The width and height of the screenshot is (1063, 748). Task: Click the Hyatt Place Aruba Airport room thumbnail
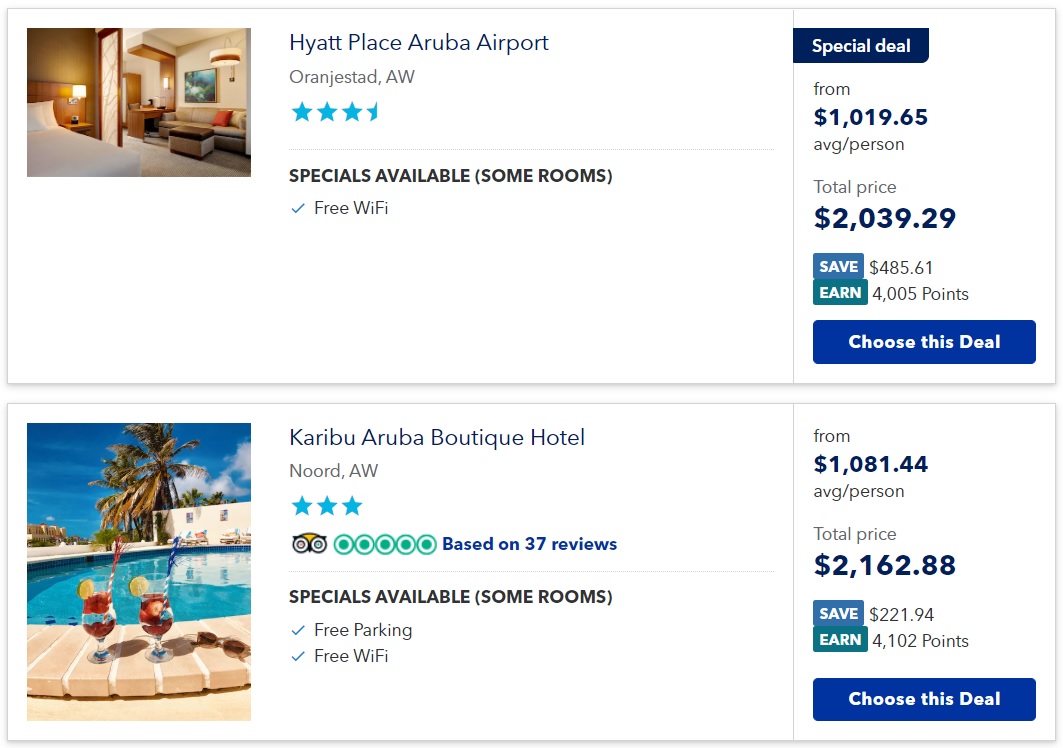(139, 102)
